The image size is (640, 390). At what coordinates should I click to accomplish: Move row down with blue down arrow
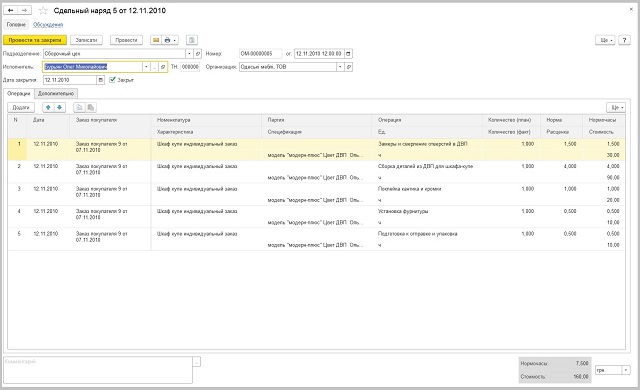pyautogui.click(x=60, y=107)
